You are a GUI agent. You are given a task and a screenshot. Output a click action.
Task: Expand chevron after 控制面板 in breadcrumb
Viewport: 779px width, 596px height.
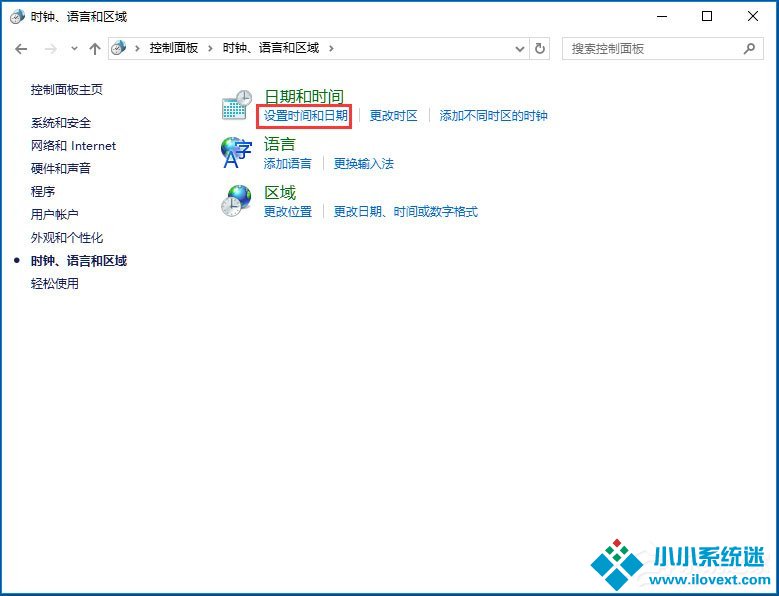(210, 48)
